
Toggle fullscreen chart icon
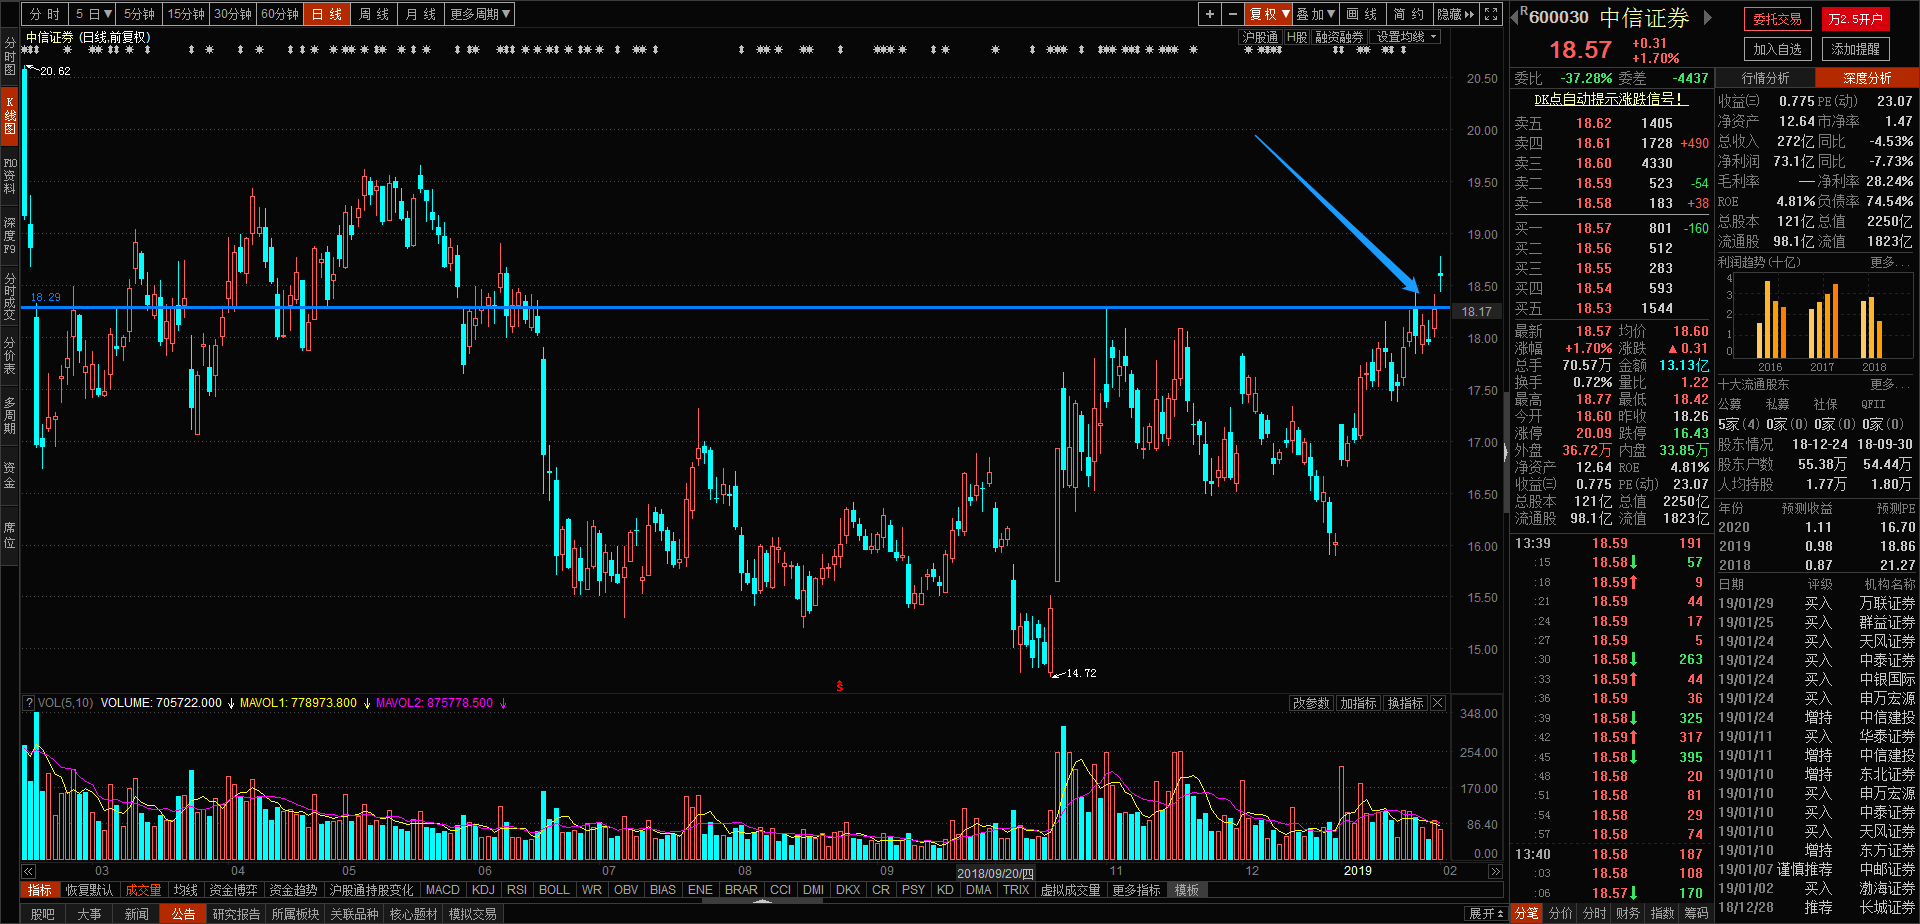pos(1491,14)
